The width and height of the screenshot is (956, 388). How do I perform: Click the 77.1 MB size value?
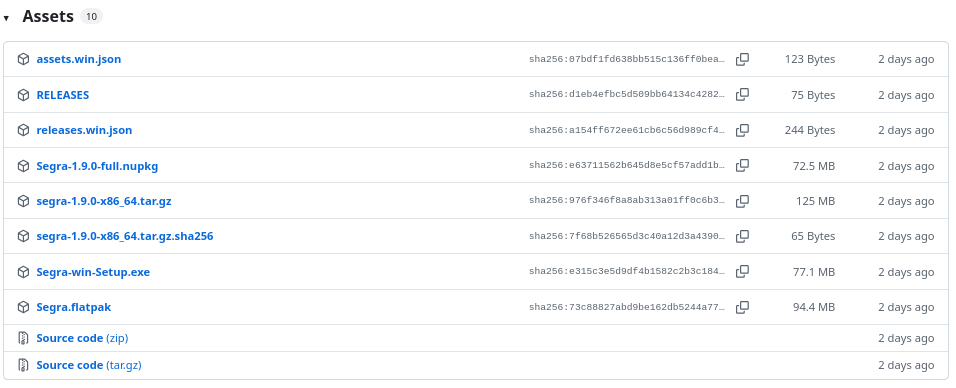coord(814,272)
